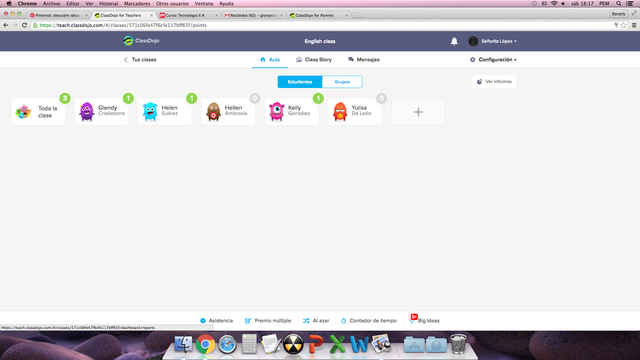
Task: Select the Toda la clase card
Action: [38, 111]
